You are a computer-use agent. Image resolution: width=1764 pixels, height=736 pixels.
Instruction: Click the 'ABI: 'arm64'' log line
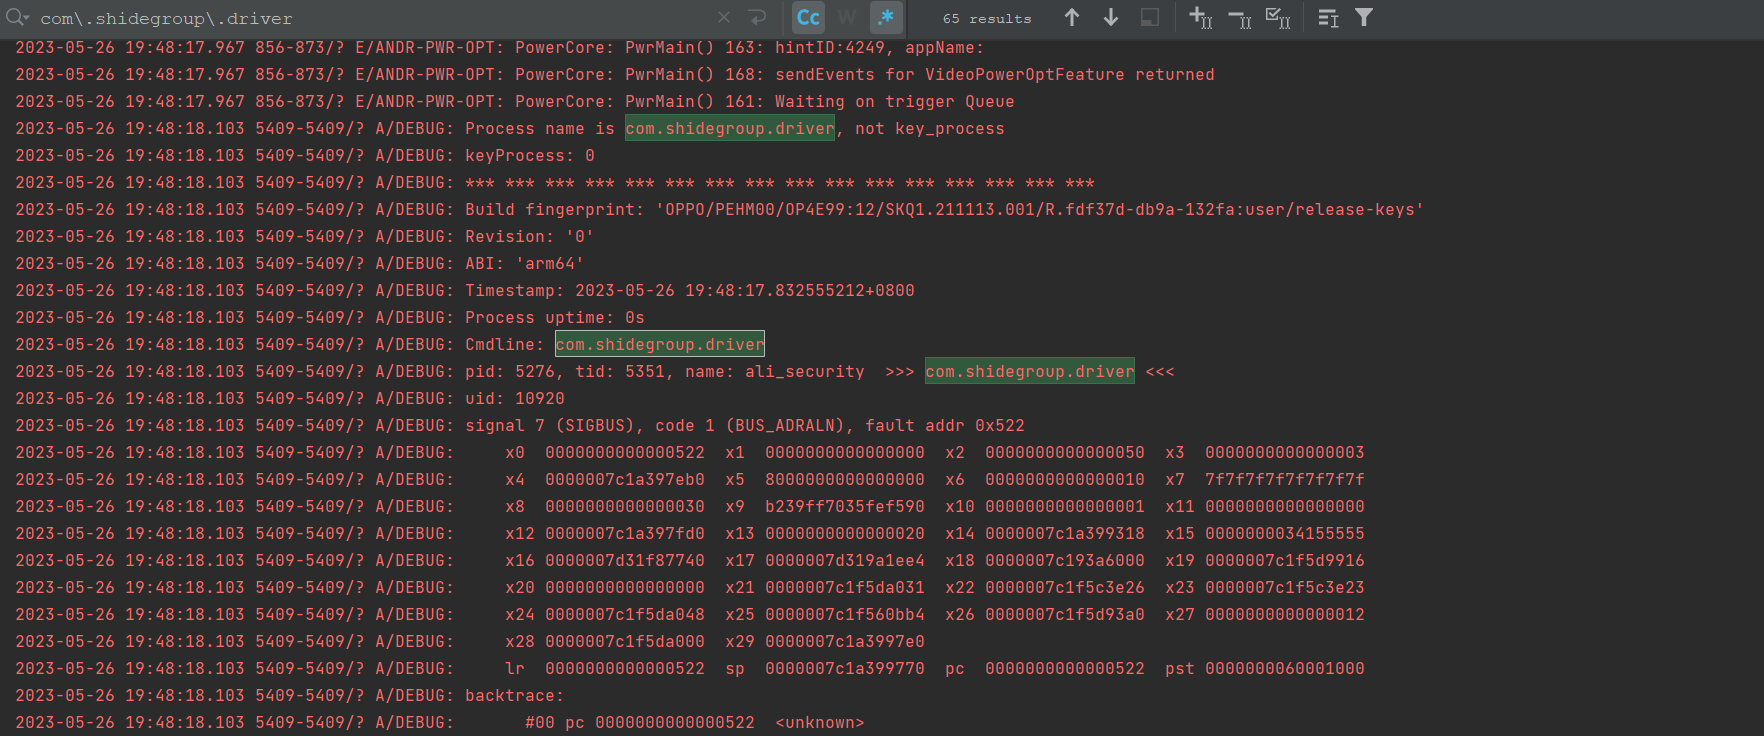pyautogui.click(x=300, y=263)
